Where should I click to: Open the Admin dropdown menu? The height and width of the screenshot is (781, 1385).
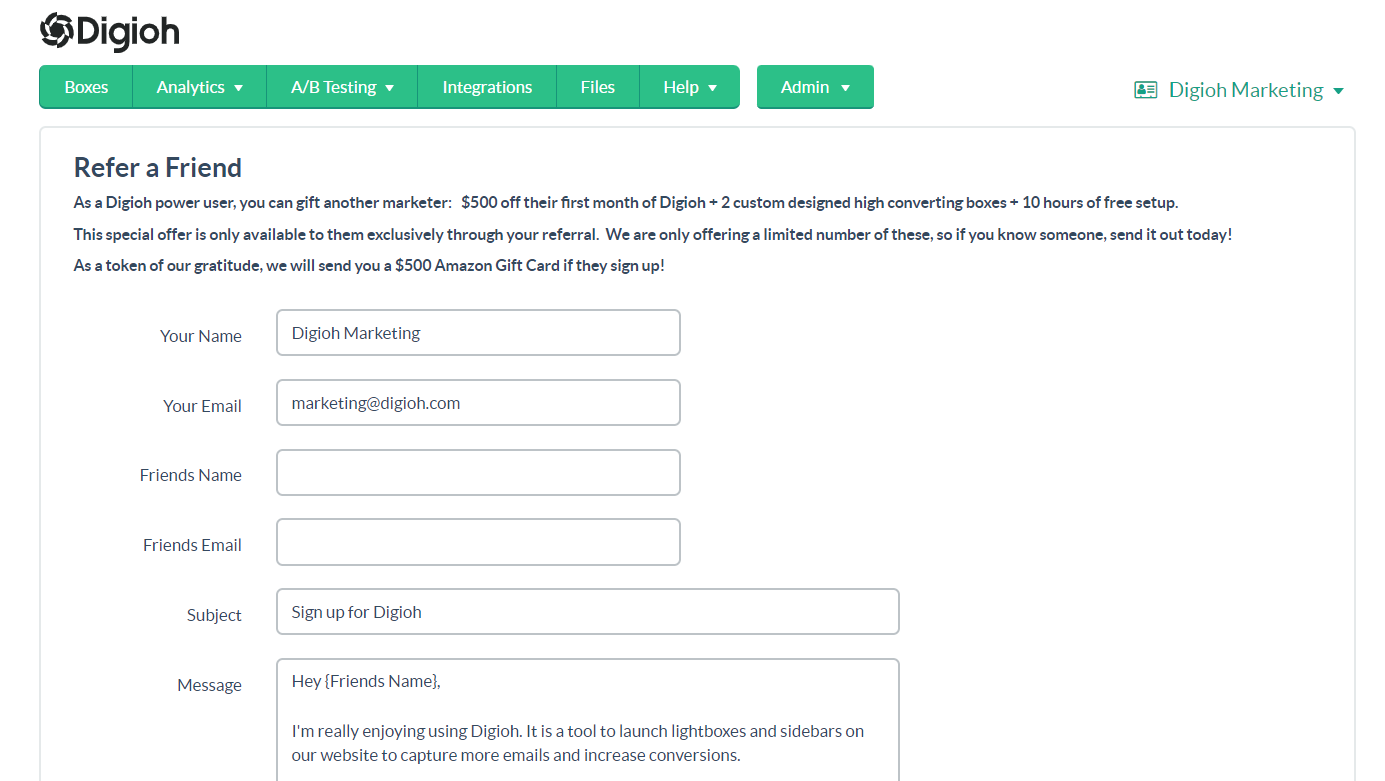[815, 87]
